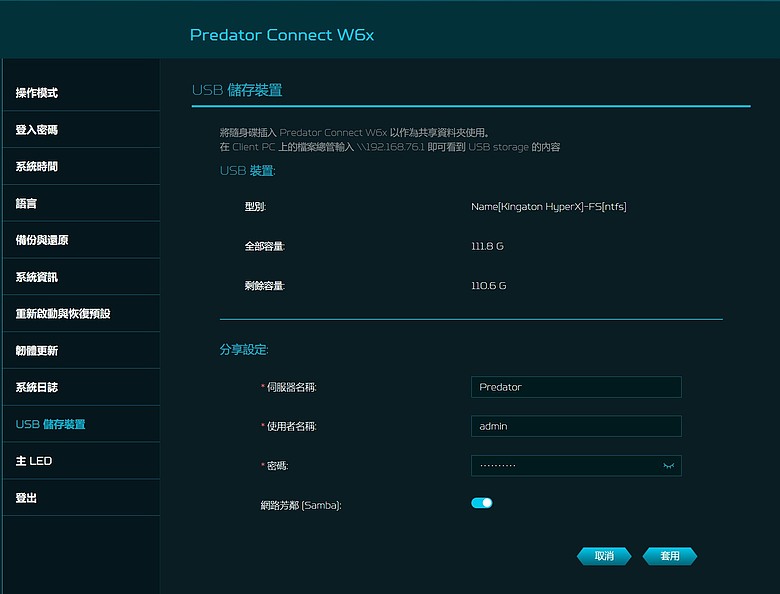This screenshot has height=594, width=780.
Task: Click the Predator Connect W6x title
Action: tap(282, 35)
